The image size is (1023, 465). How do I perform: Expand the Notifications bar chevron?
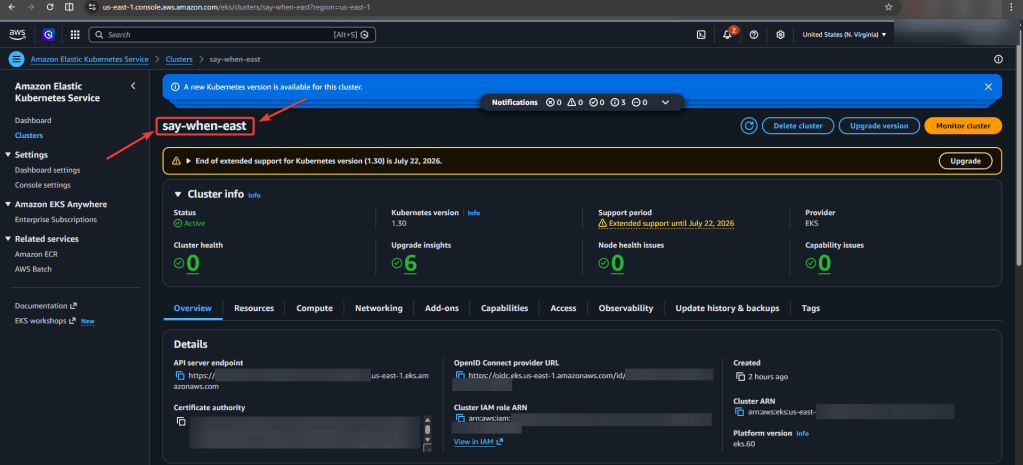coord(665,102)
